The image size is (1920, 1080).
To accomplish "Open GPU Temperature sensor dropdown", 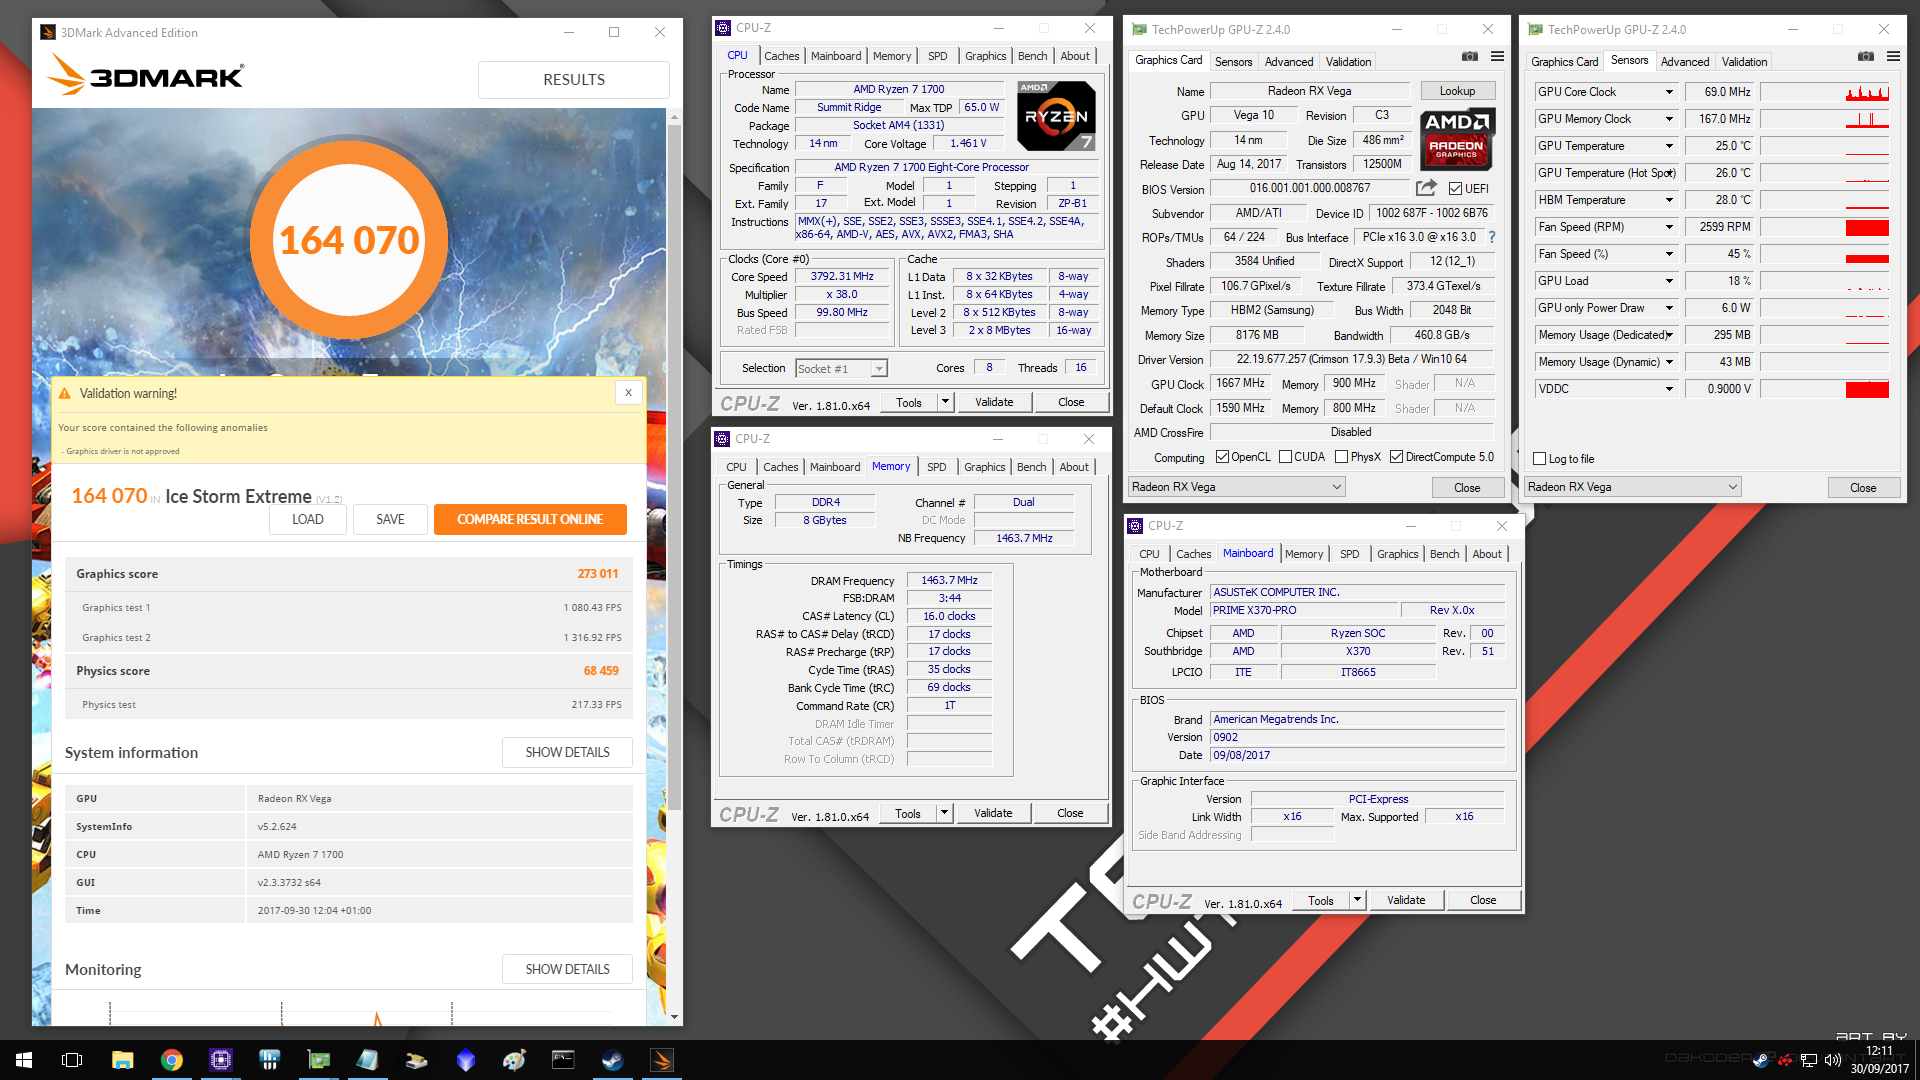I will pyautogui.click(x=1669, y=146).
